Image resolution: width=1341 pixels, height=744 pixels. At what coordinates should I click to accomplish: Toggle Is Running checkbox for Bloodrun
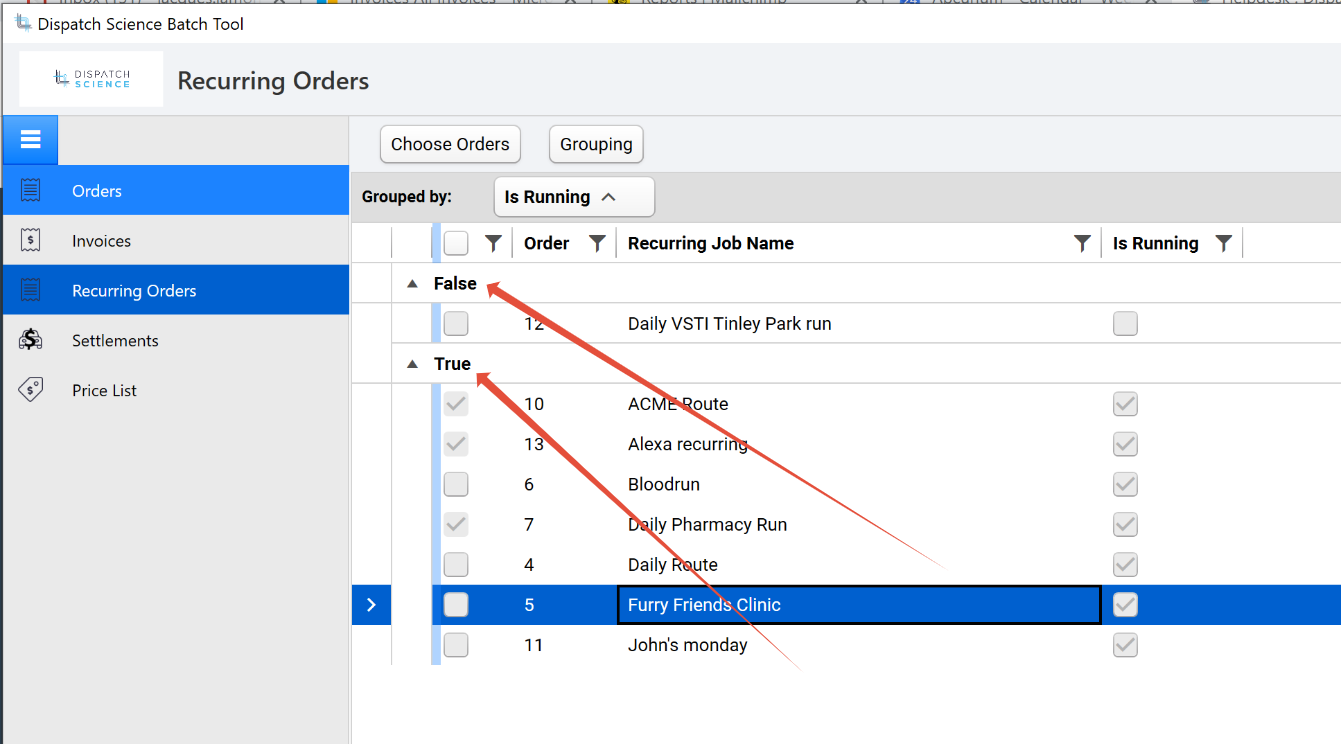pyautogui.click(x=1125, y=484)
